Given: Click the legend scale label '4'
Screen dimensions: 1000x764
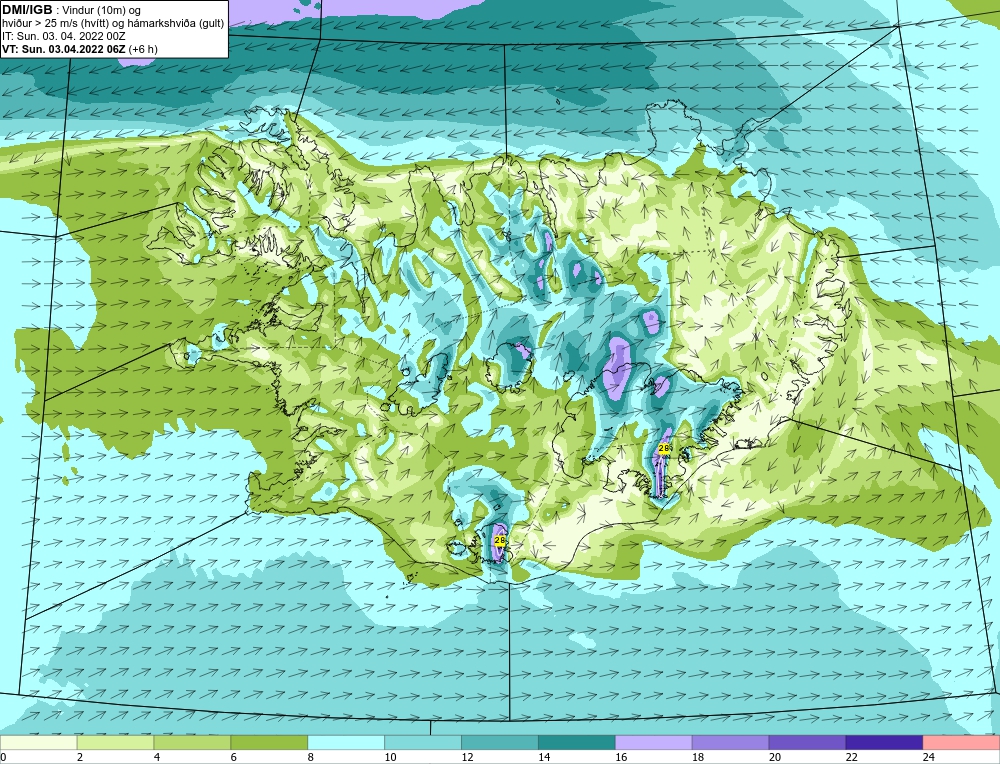Looking at the screenshot, I should (x=157, y=757).
